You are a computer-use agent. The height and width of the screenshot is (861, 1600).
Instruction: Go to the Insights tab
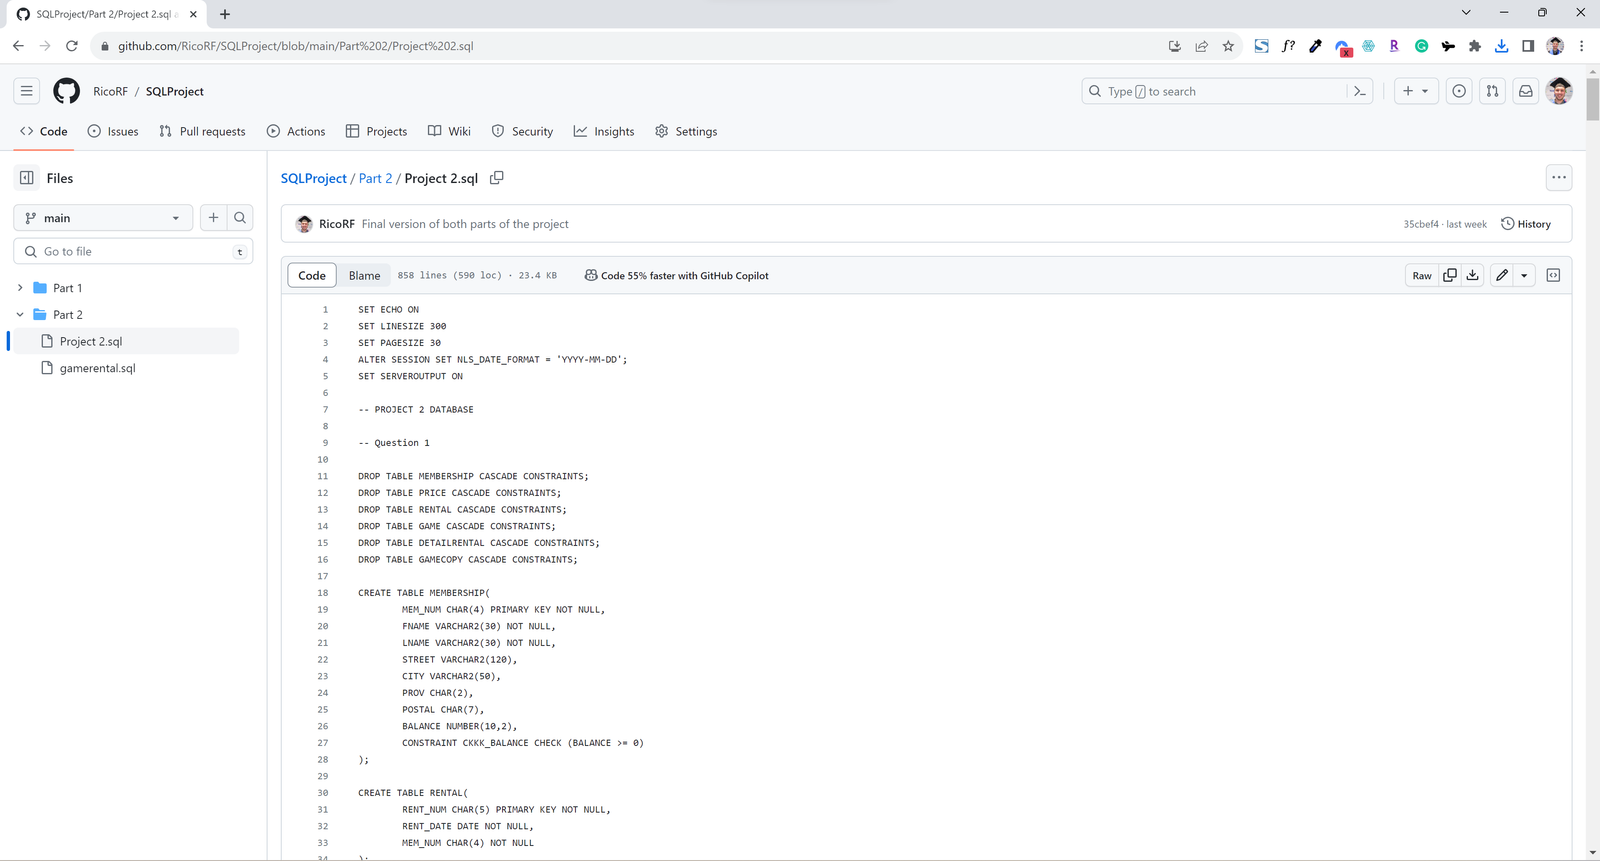[x=604, y=131]
